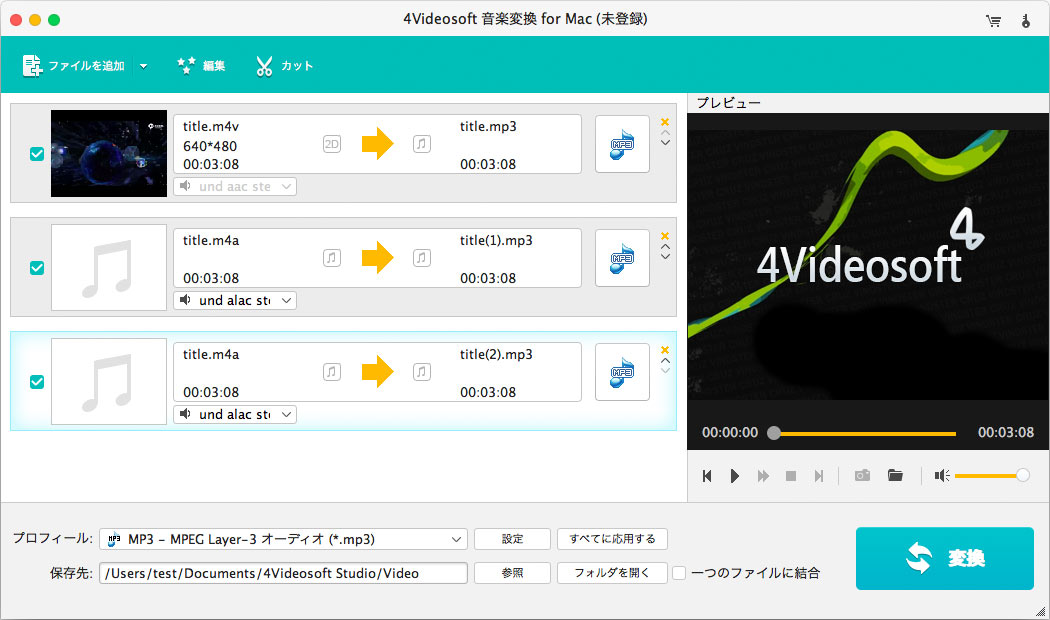This screenshot has width=1050, height=620.
Task: Click the output audio icon in title(2).mp3 row
Action: (422, 372)
